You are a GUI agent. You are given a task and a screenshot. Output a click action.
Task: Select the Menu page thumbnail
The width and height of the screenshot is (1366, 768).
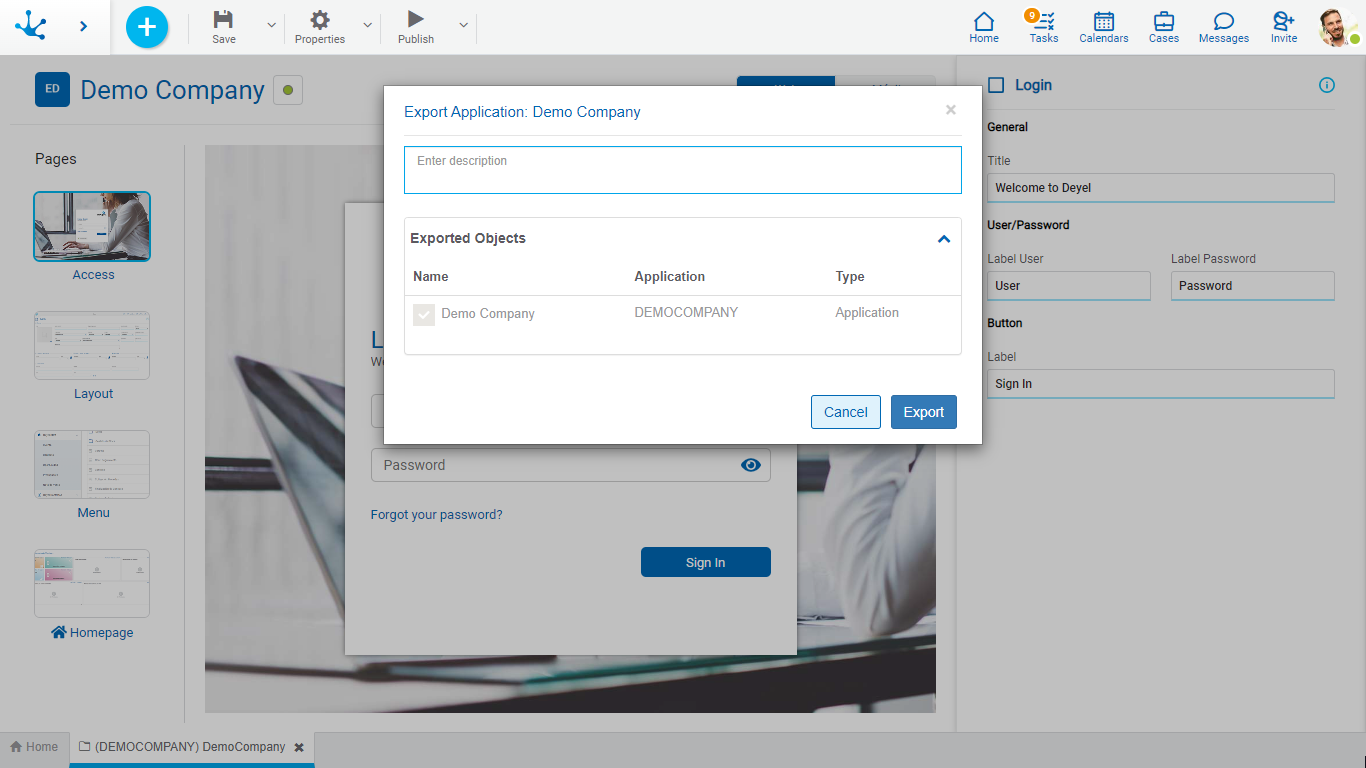[x=92, y=464]
